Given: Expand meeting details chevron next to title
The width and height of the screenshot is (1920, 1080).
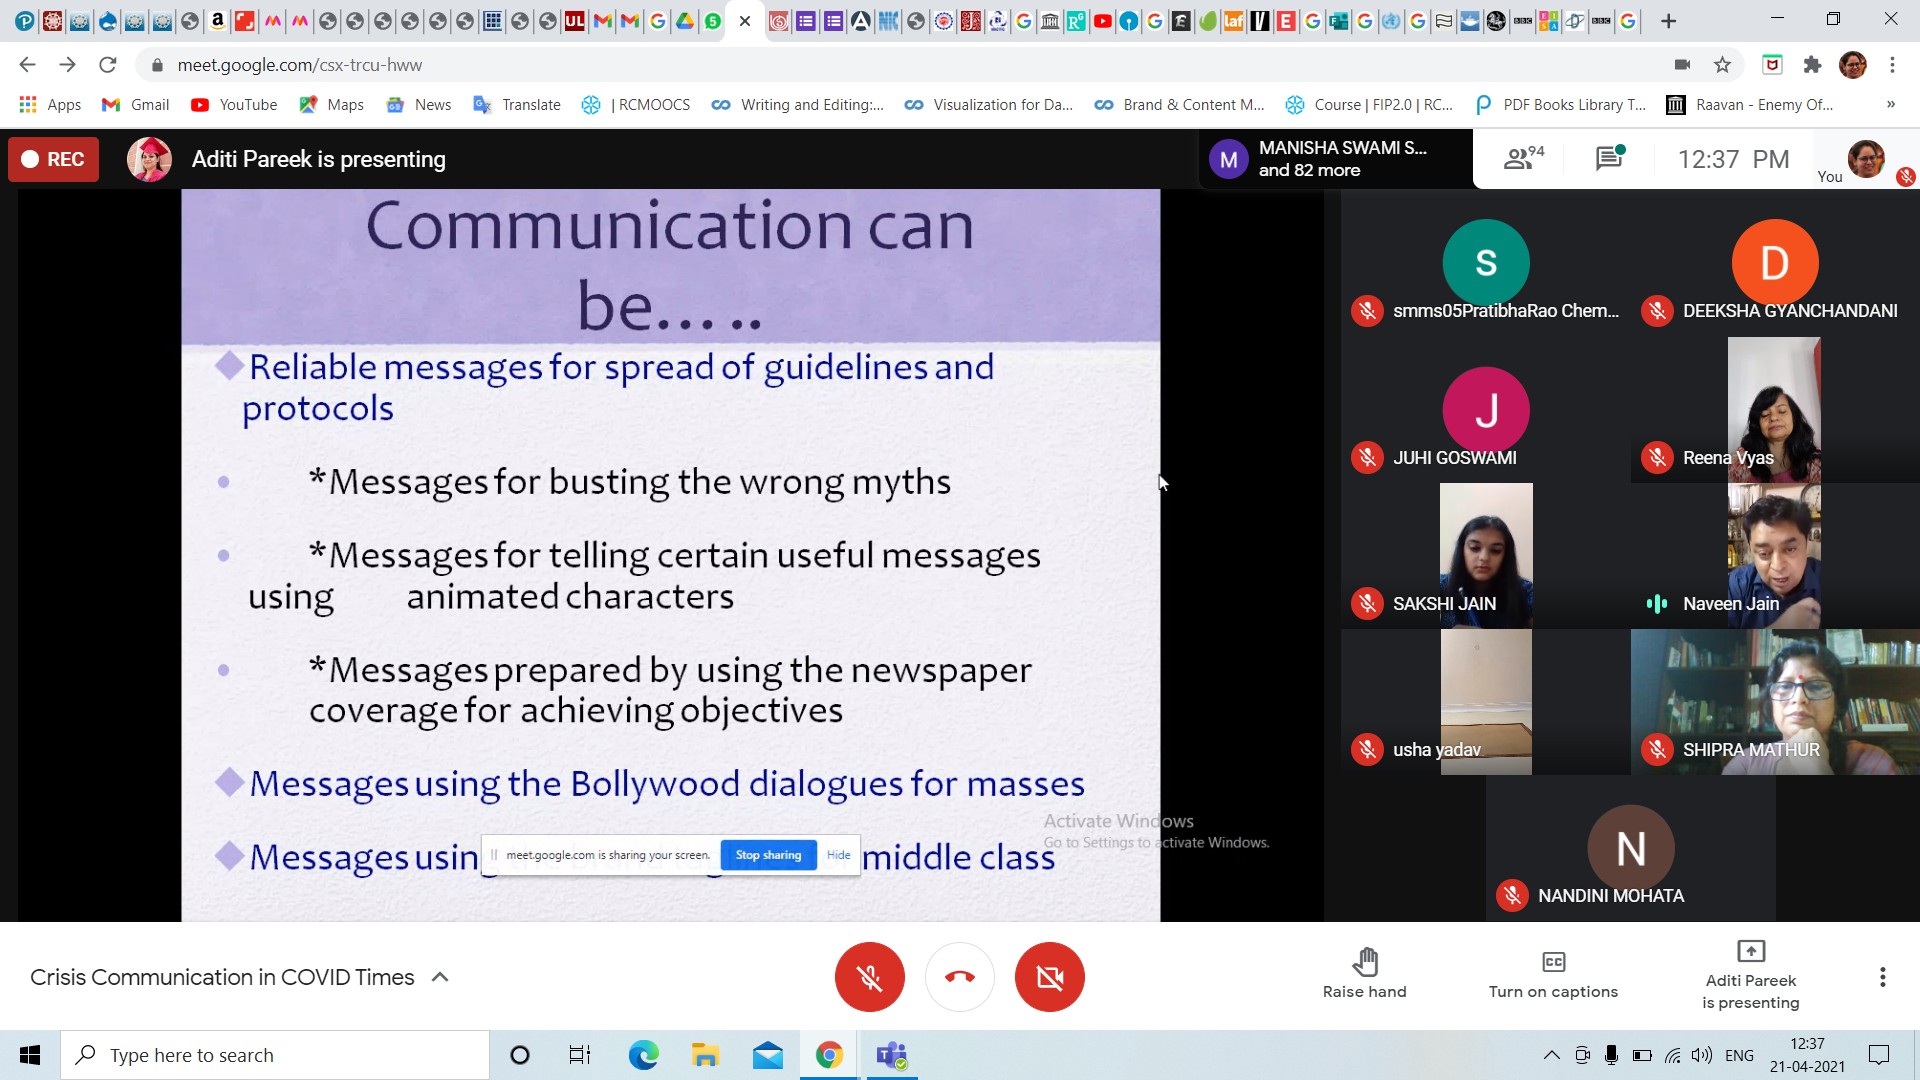Looking at the screenshot, I should pyautogui.click(x=440, y=977).
